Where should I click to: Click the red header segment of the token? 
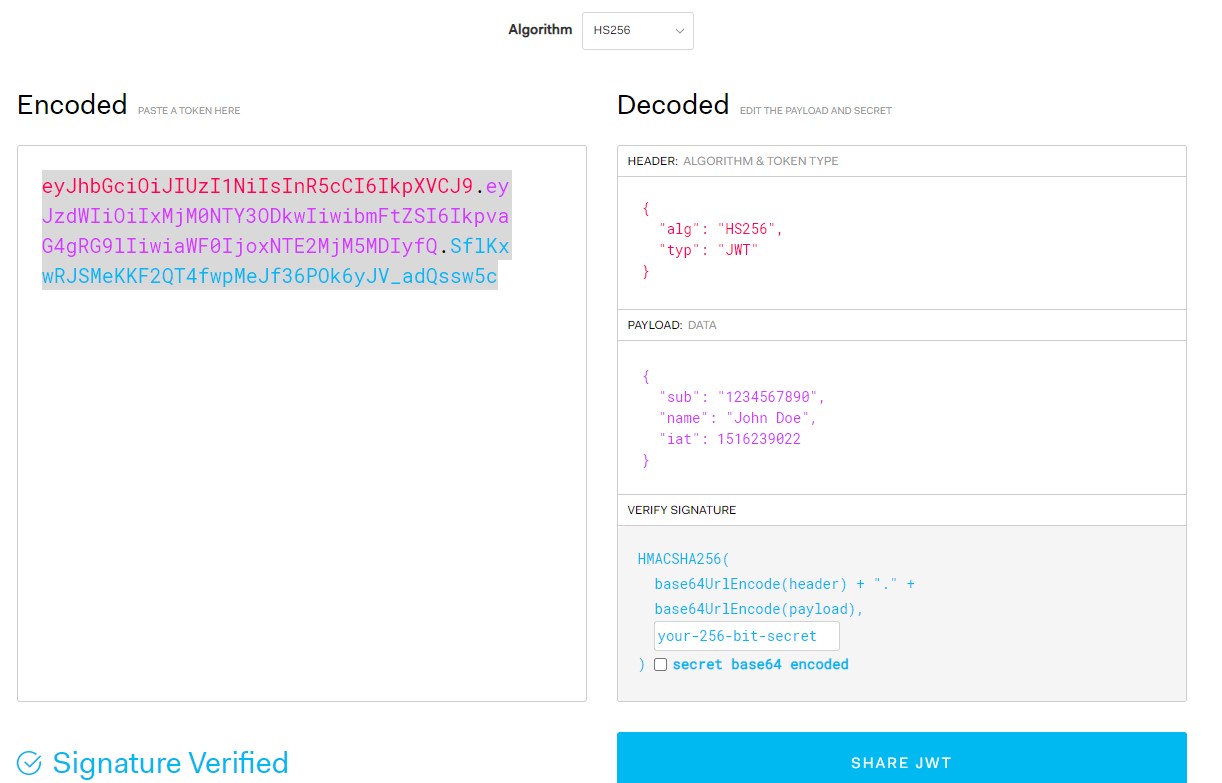[257, 186]
